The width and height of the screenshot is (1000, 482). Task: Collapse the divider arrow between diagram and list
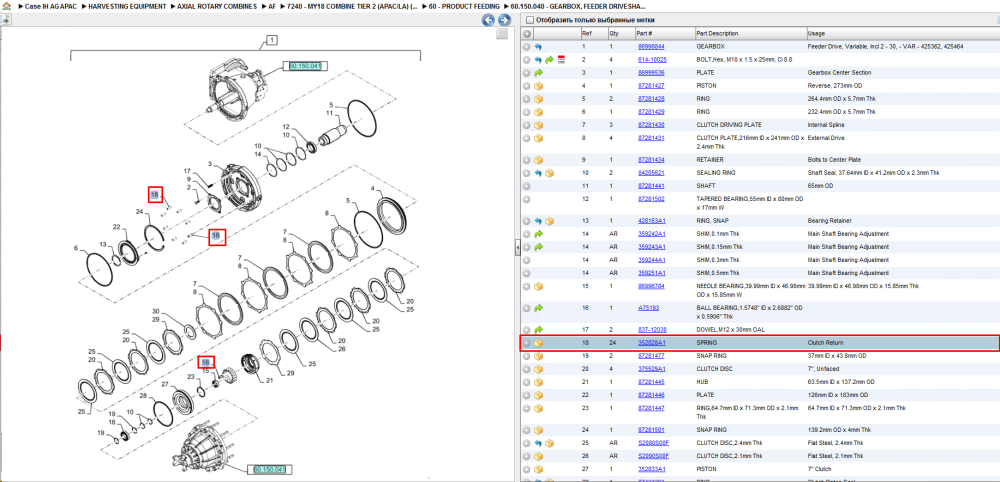517,248
